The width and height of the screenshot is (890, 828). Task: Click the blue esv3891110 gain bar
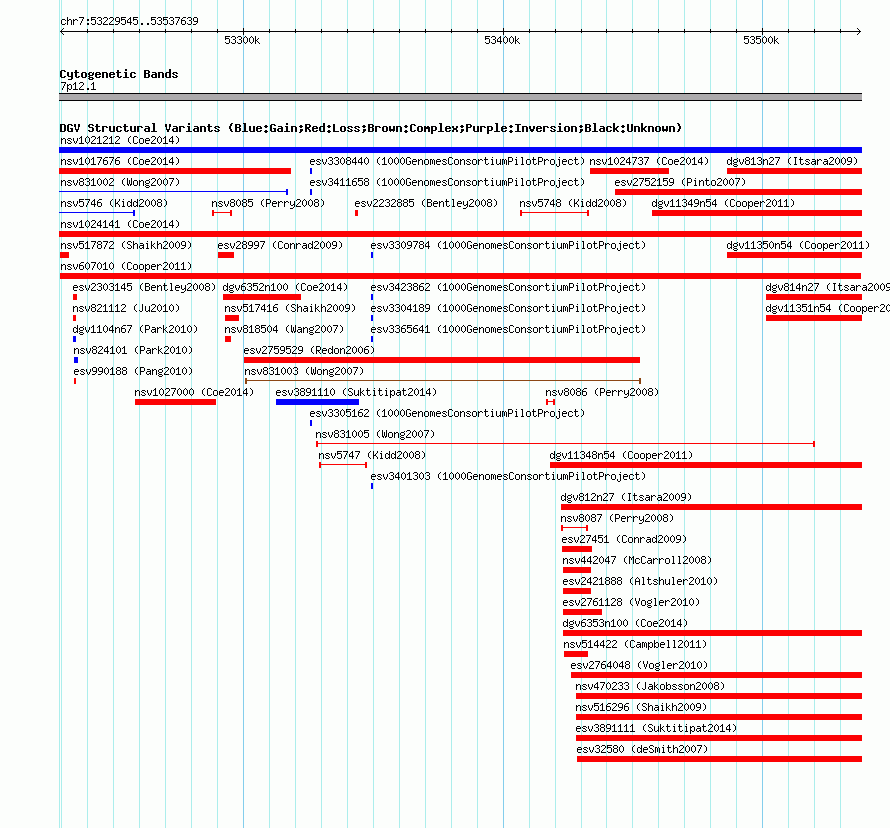click(x=317, y=402)
